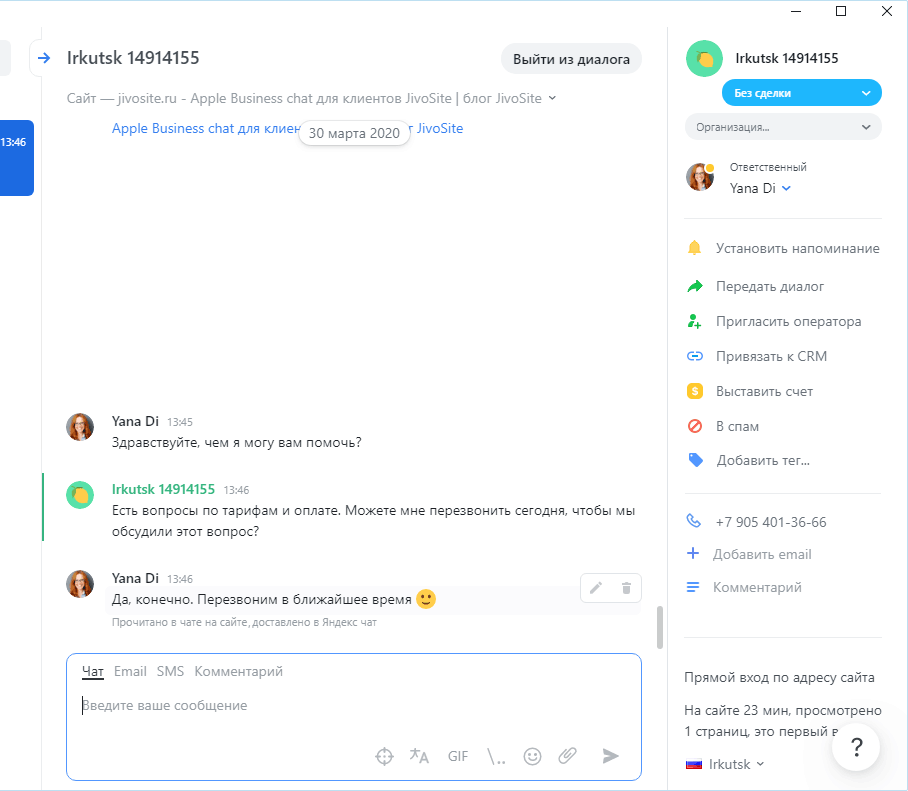Click the Выйти из диалога button

[571, 59]
